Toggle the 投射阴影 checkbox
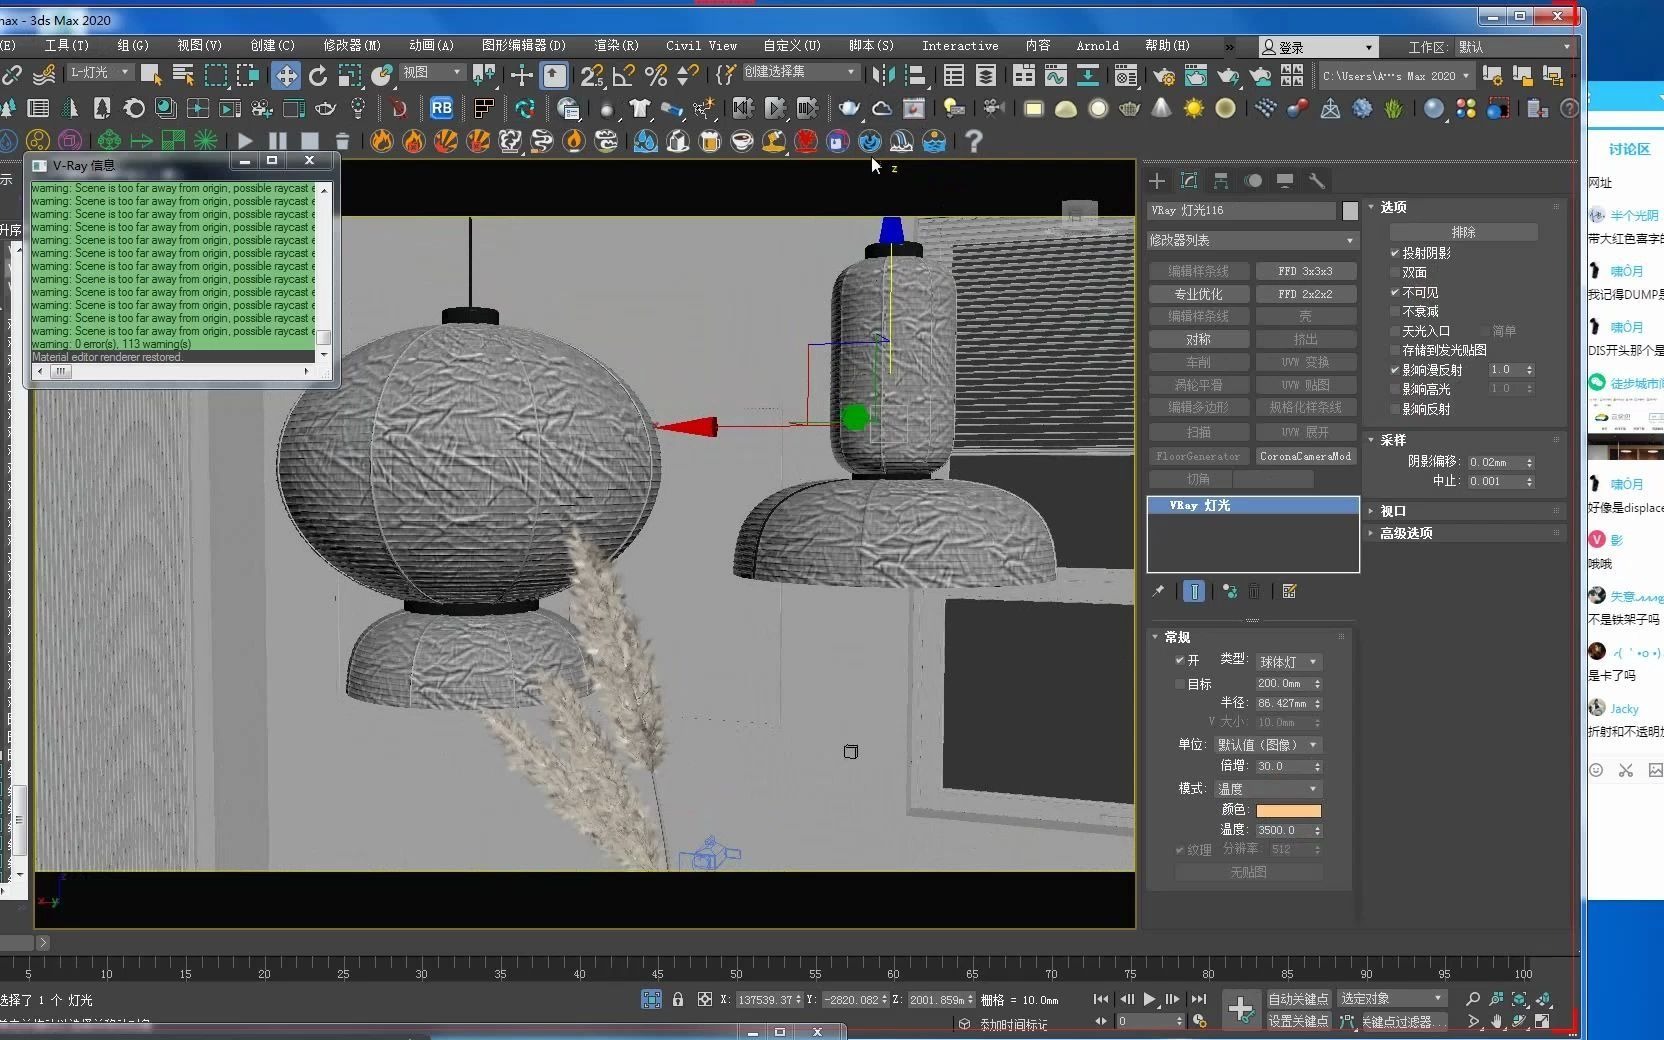Image resolution: width=1664 pixels, height=1040 pixels. (1395, 253)
